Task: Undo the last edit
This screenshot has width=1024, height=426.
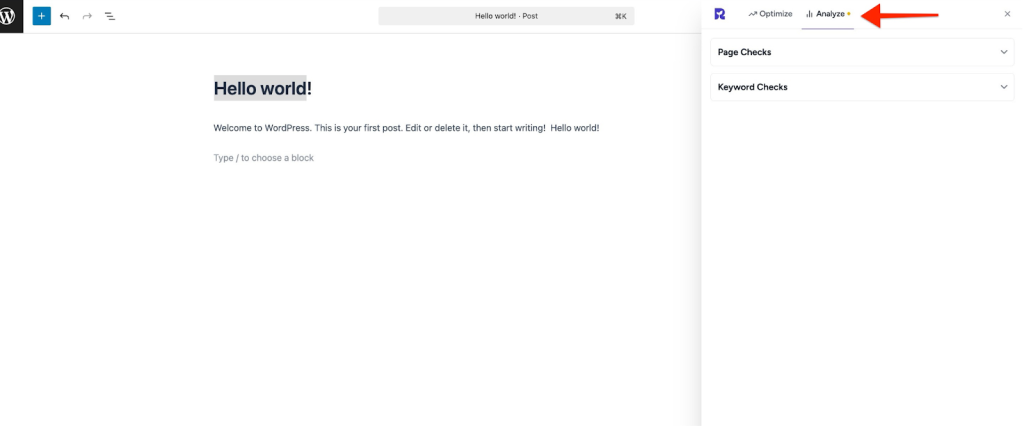Action: tap(65, 16)
